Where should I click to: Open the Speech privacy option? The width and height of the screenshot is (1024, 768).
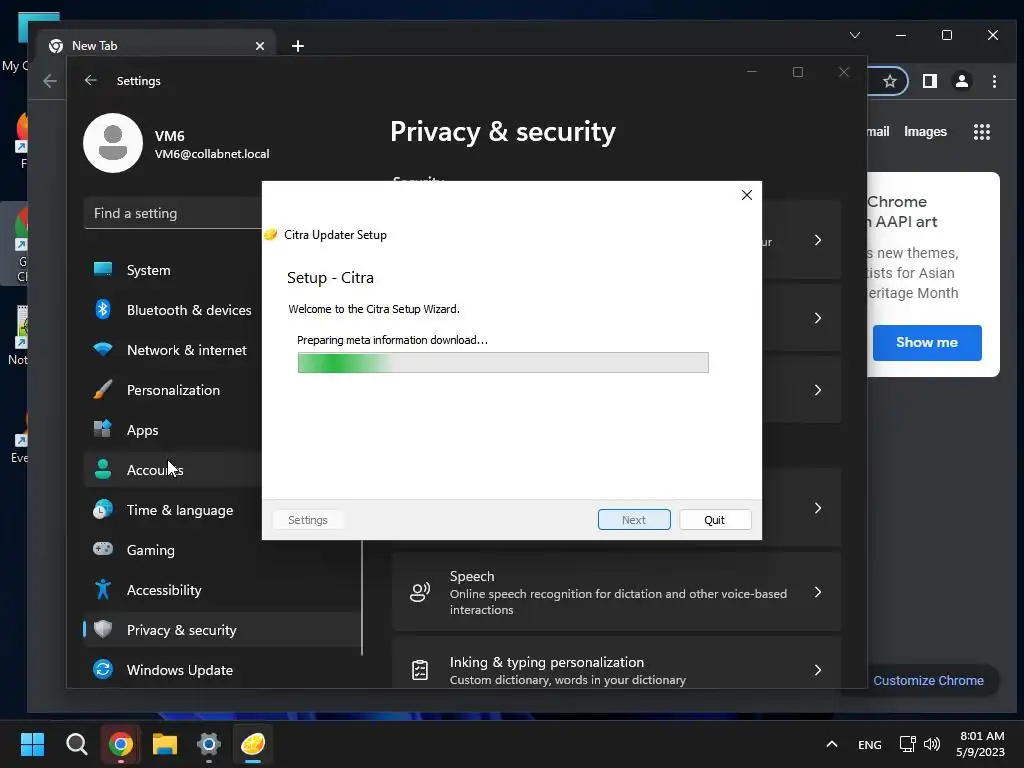click(x=616, y=592)
